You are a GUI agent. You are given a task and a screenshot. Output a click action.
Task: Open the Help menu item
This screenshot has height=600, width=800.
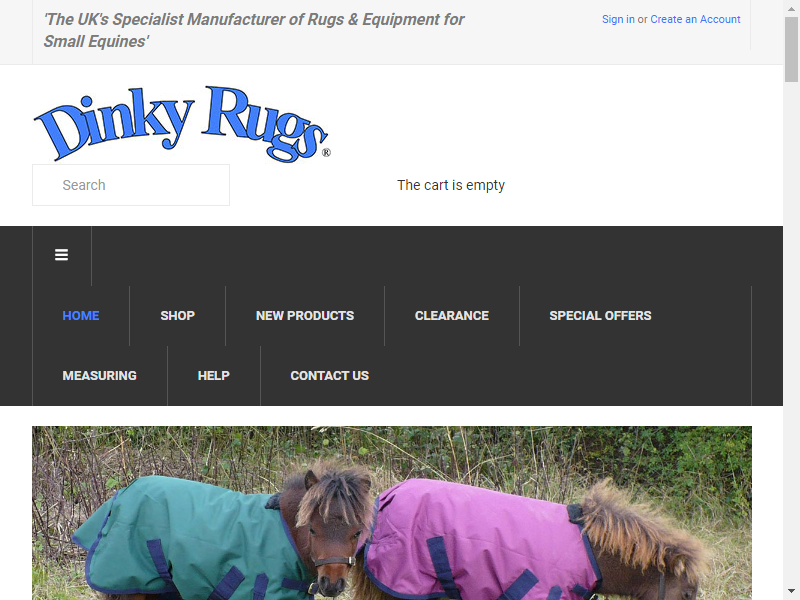(213, 376)
